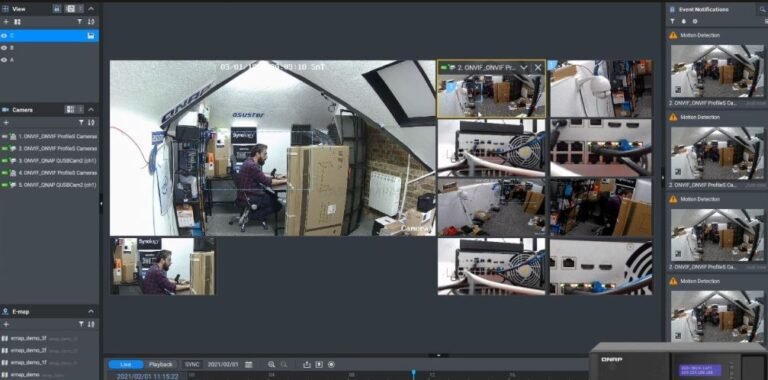Search event notifications
The image size is (768, 380).
pos(763,9)
